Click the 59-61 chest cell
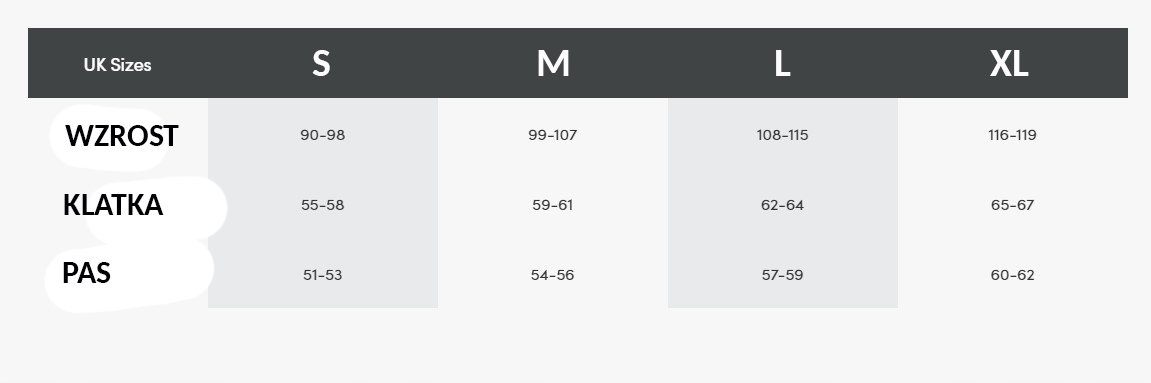Screen dimensions: 1151x383 (x=553, y=205)
